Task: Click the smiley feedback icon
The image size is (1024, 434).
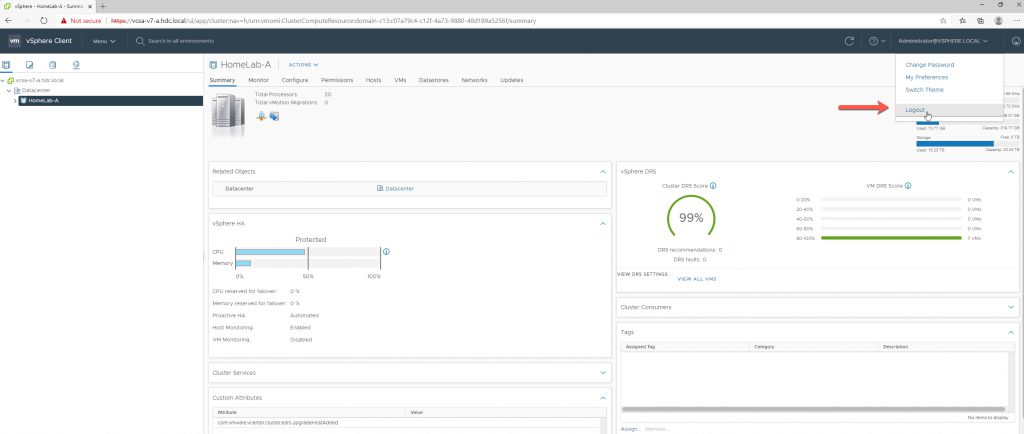Action: 1016,40
